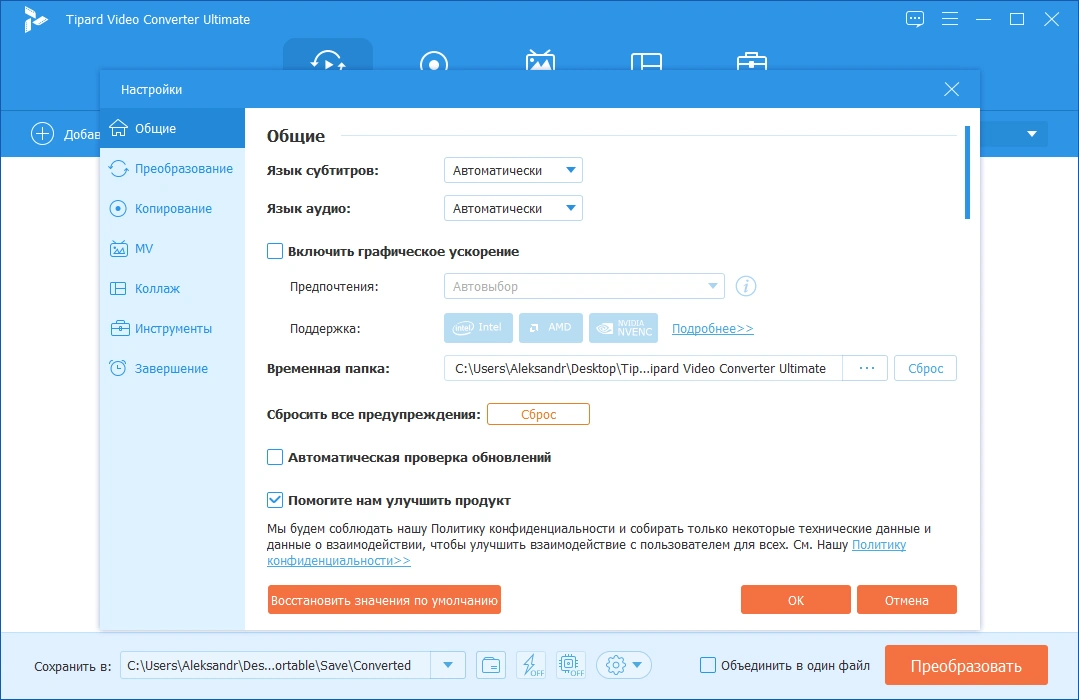The width and height of the screenshot is (1079, 700).
Task: Switch to the Инструменты settings tab
Action: pyautogui.click(x=172, y=328)
